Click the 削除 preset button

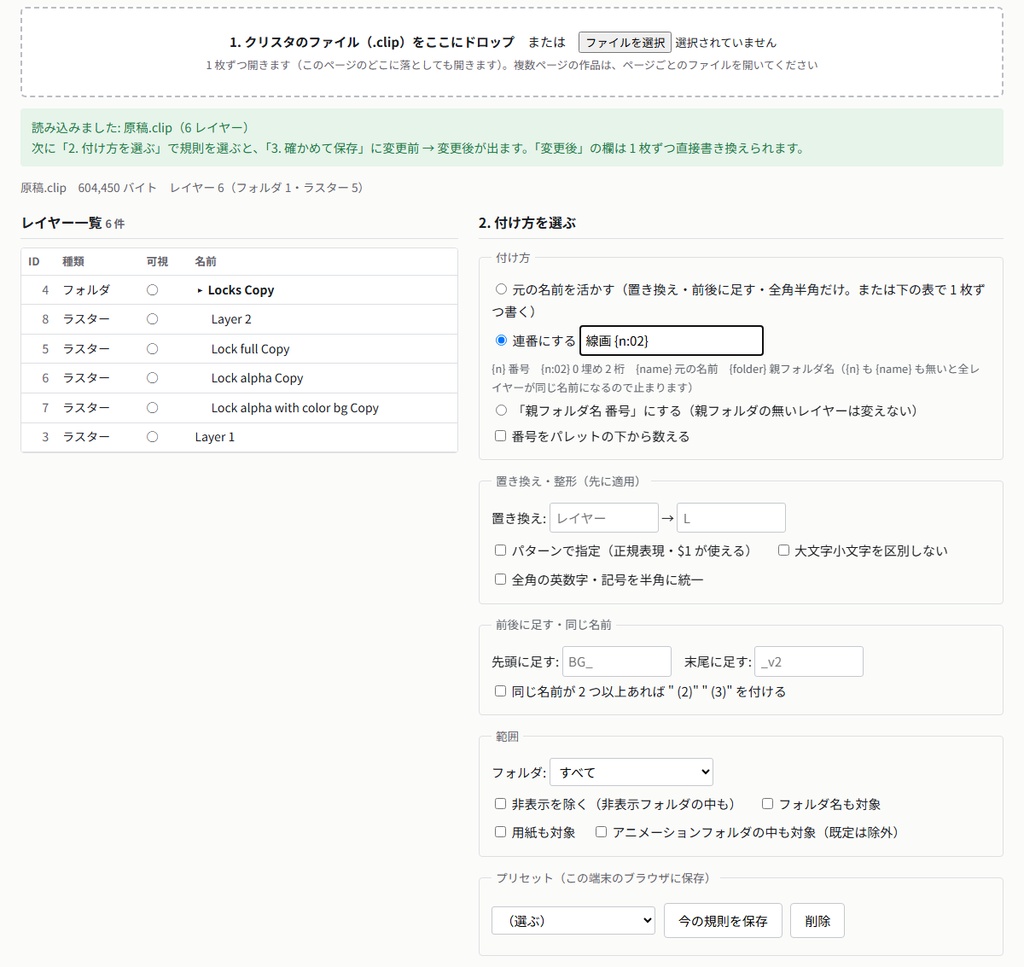pyautogui.click(x=818, y=921)
